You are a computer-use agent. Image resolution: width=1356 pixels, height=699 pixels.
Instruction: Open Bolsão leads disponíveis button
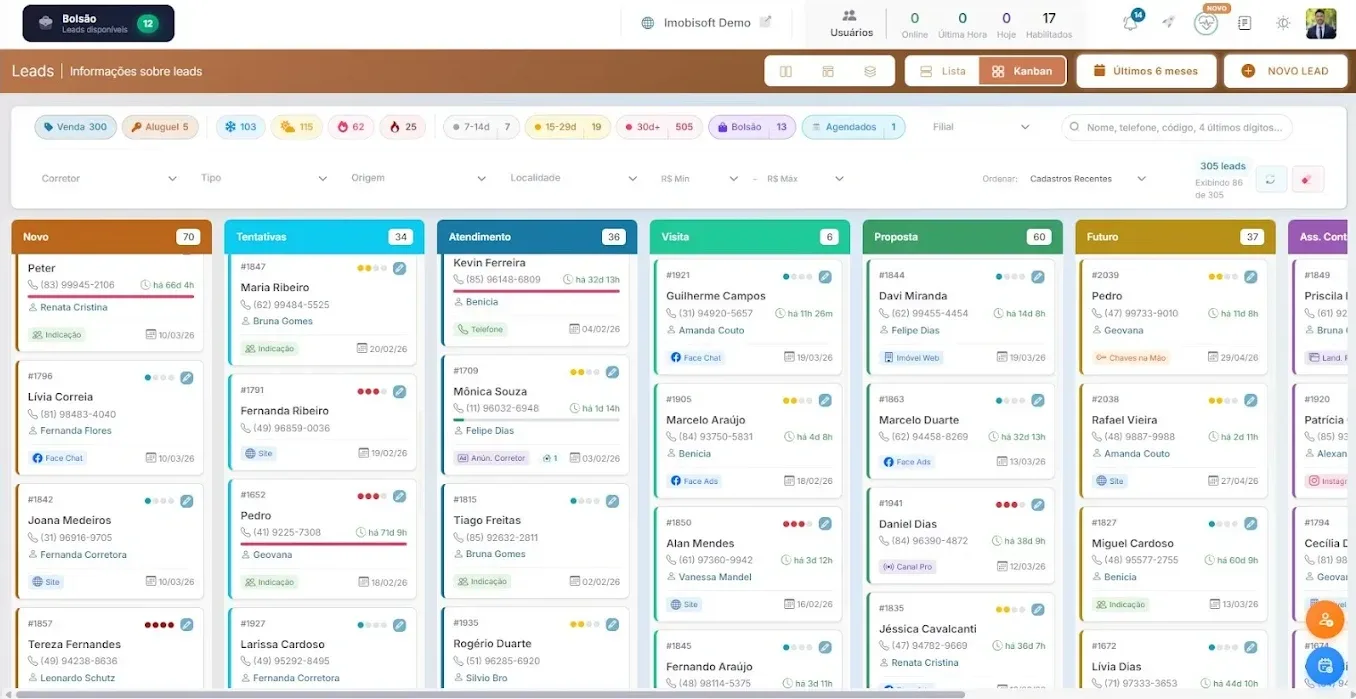coord(98,23)
